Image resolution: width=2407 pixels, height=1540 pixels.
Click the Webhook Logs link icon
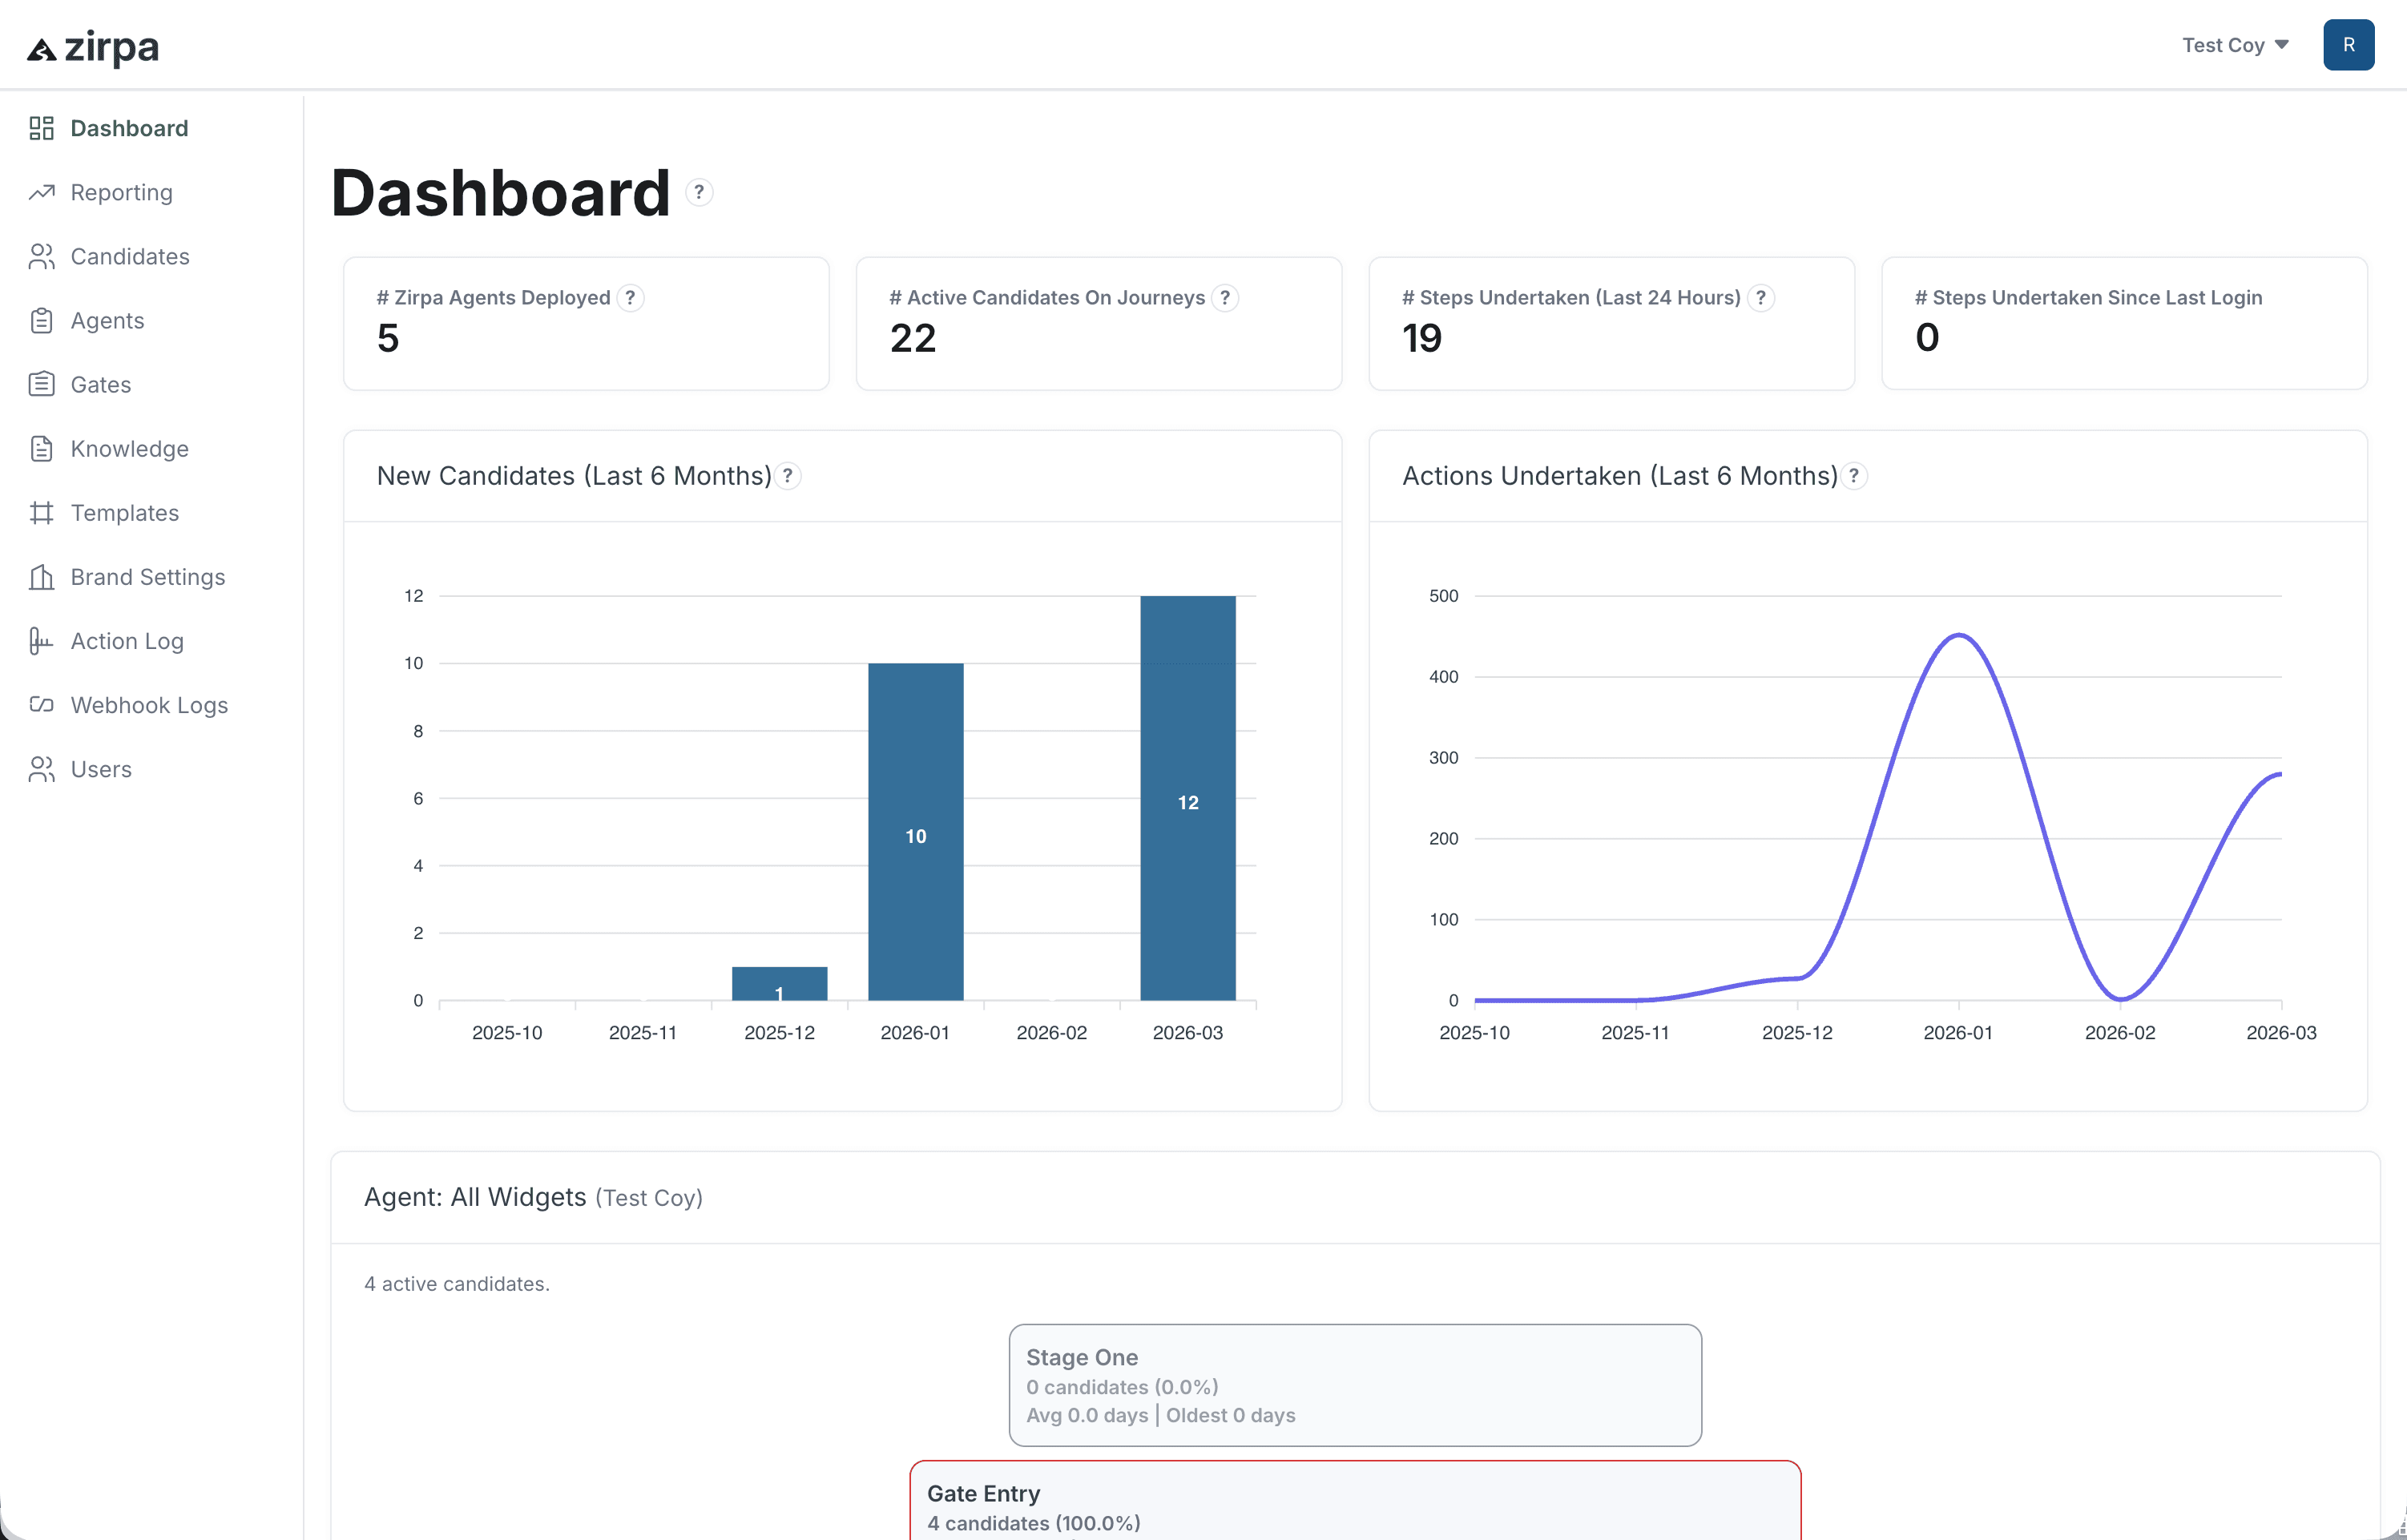(41, 705)
